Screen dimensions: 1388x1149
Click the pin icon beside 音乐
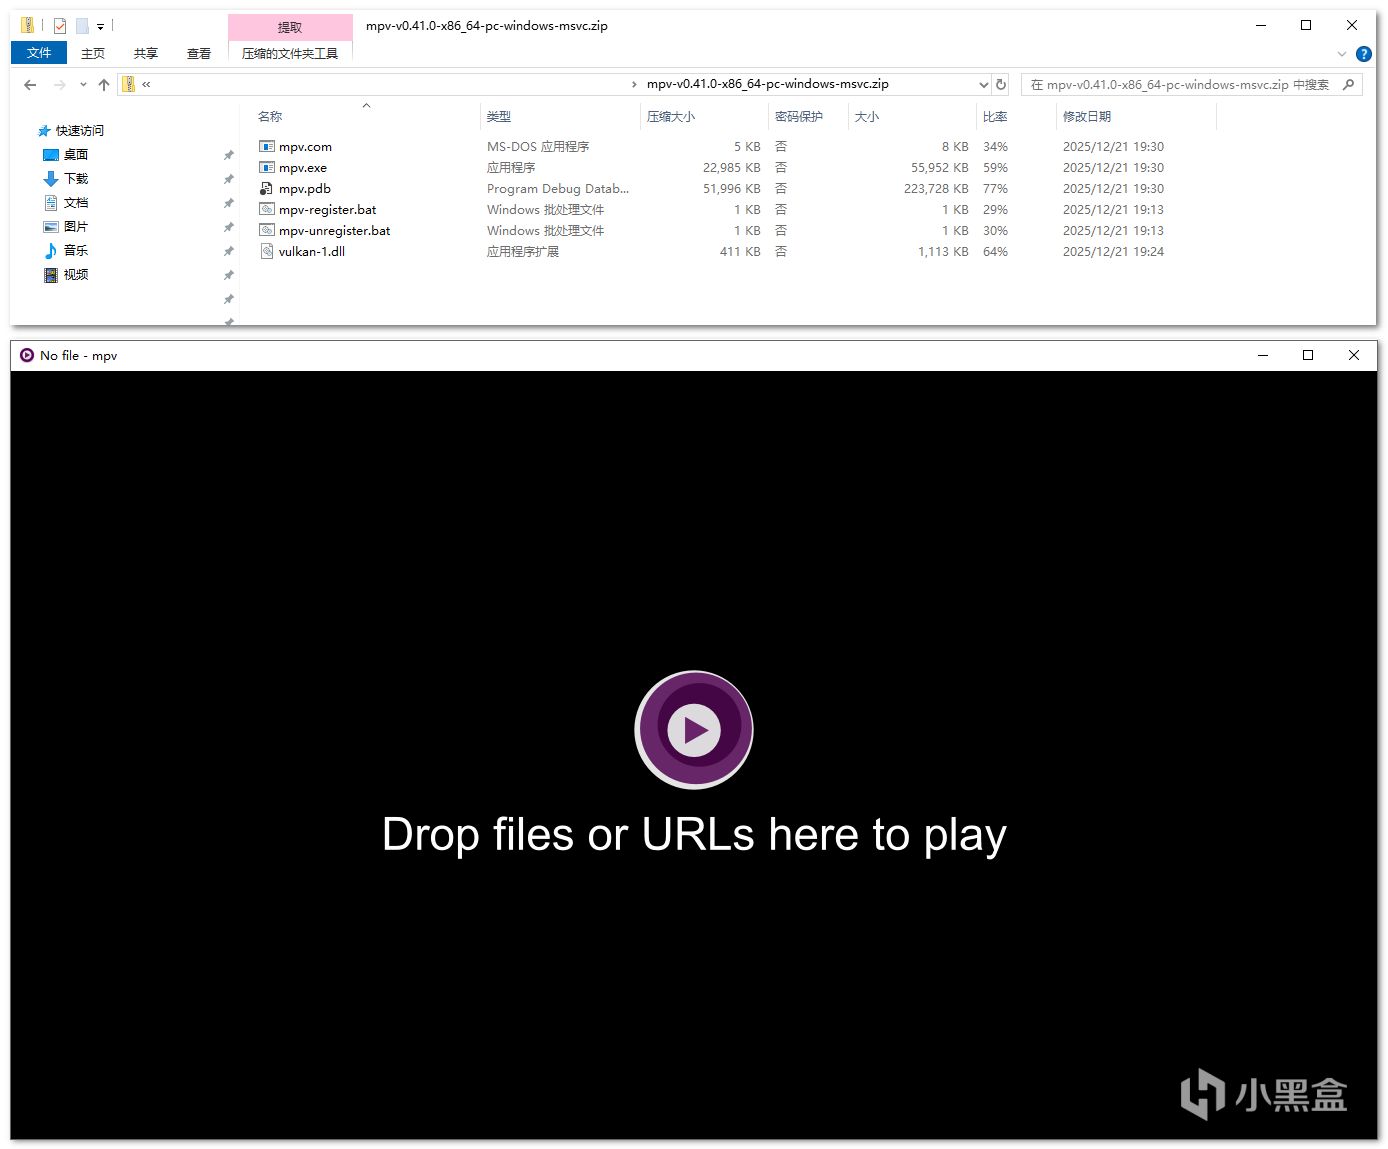pyautogui.click(x=228, y=251)
